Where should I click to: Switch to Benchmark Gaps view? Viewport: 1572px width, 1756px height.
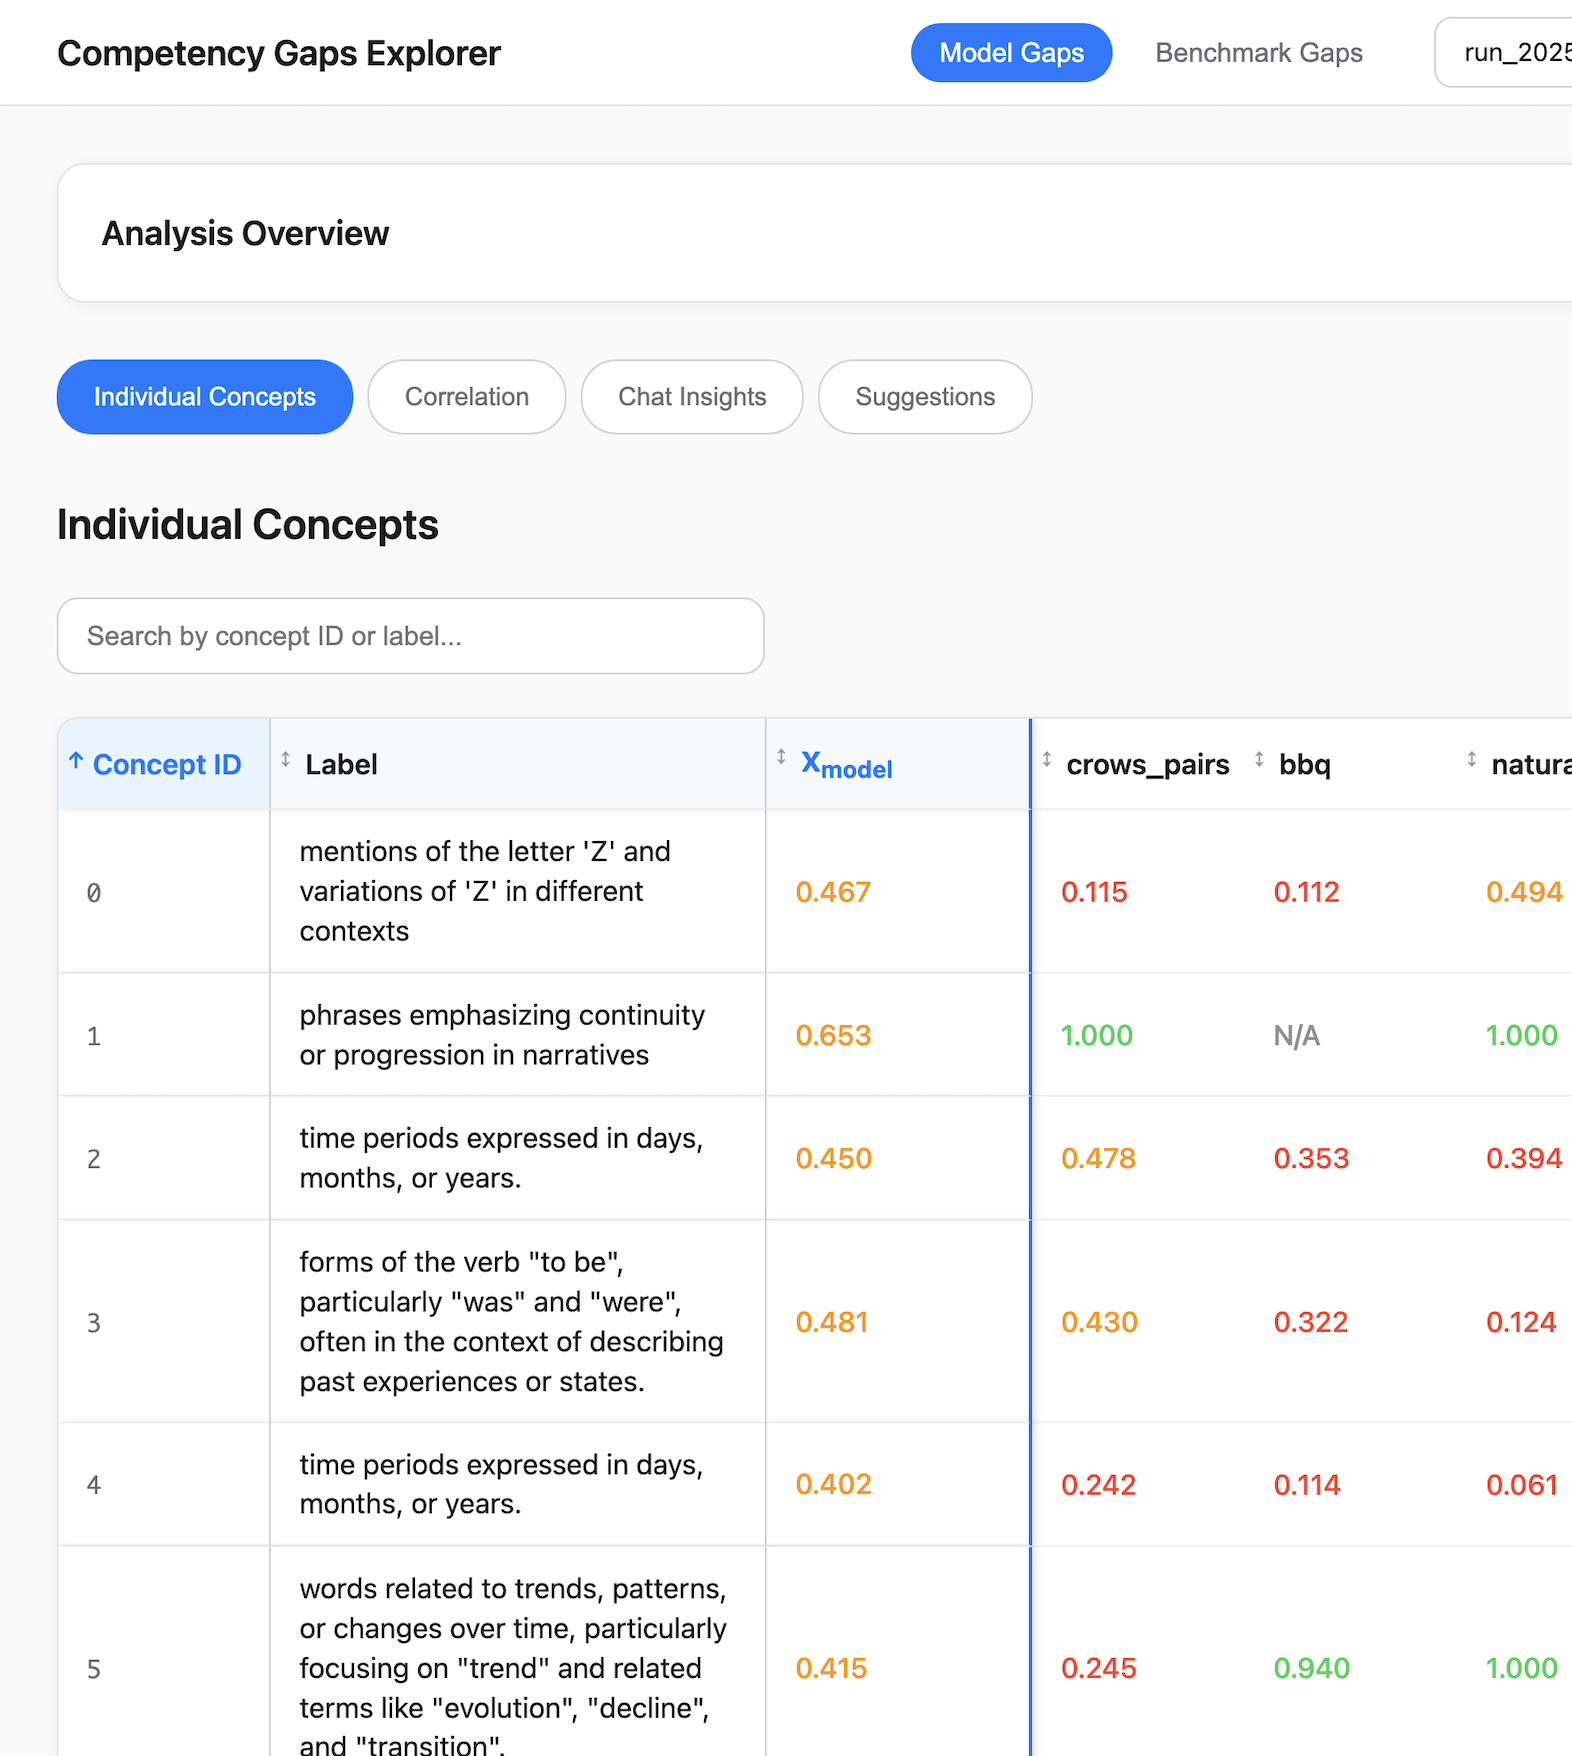click(x=1259, y=53)
